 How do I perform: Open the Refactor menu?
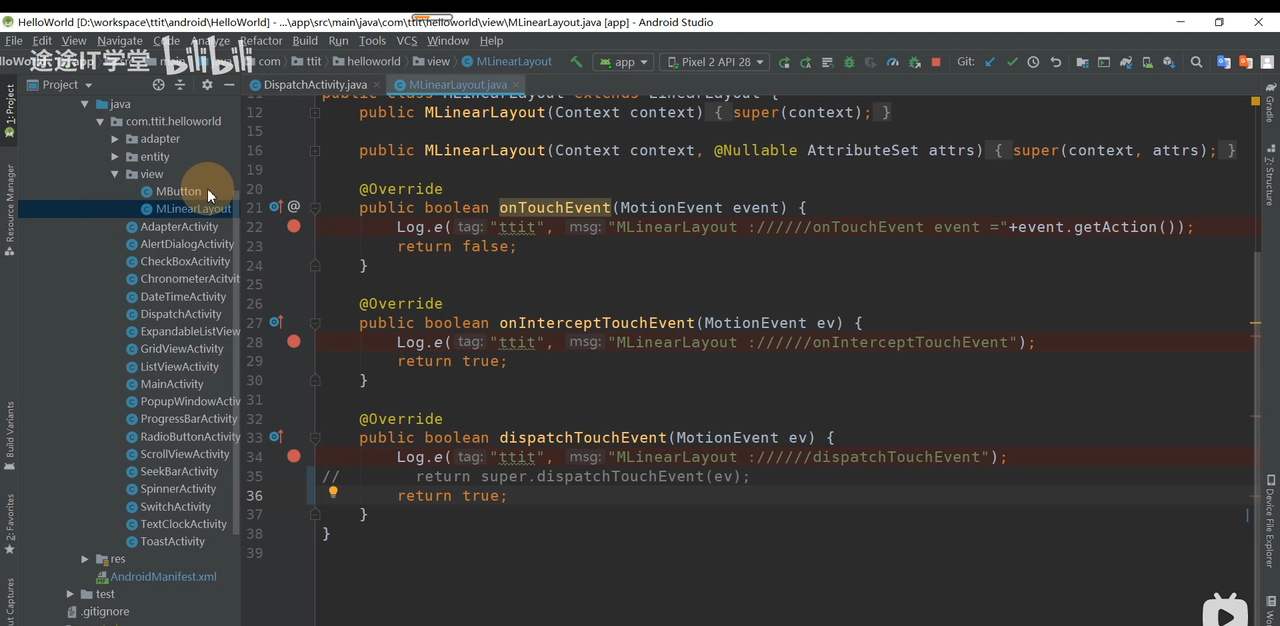click(x=261, y=41)
